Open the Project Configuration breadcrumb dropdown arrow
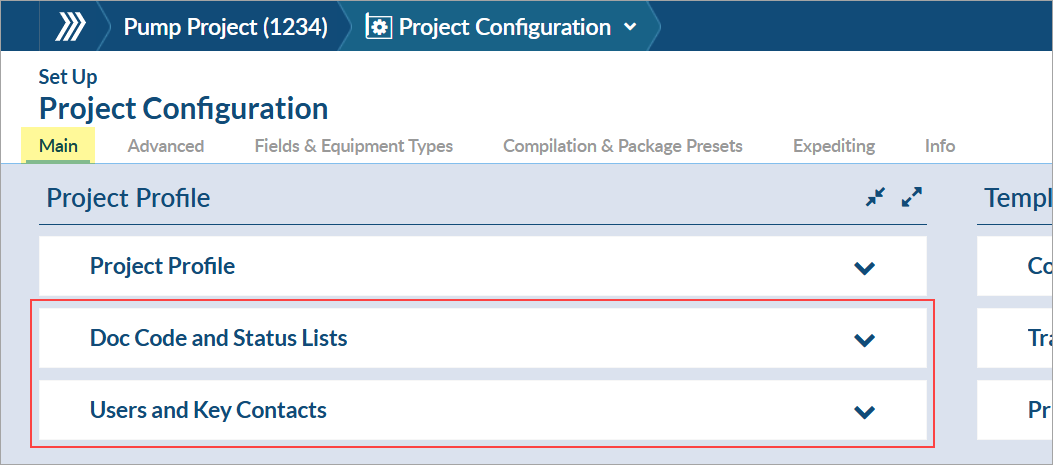 (x=630, y=27)
